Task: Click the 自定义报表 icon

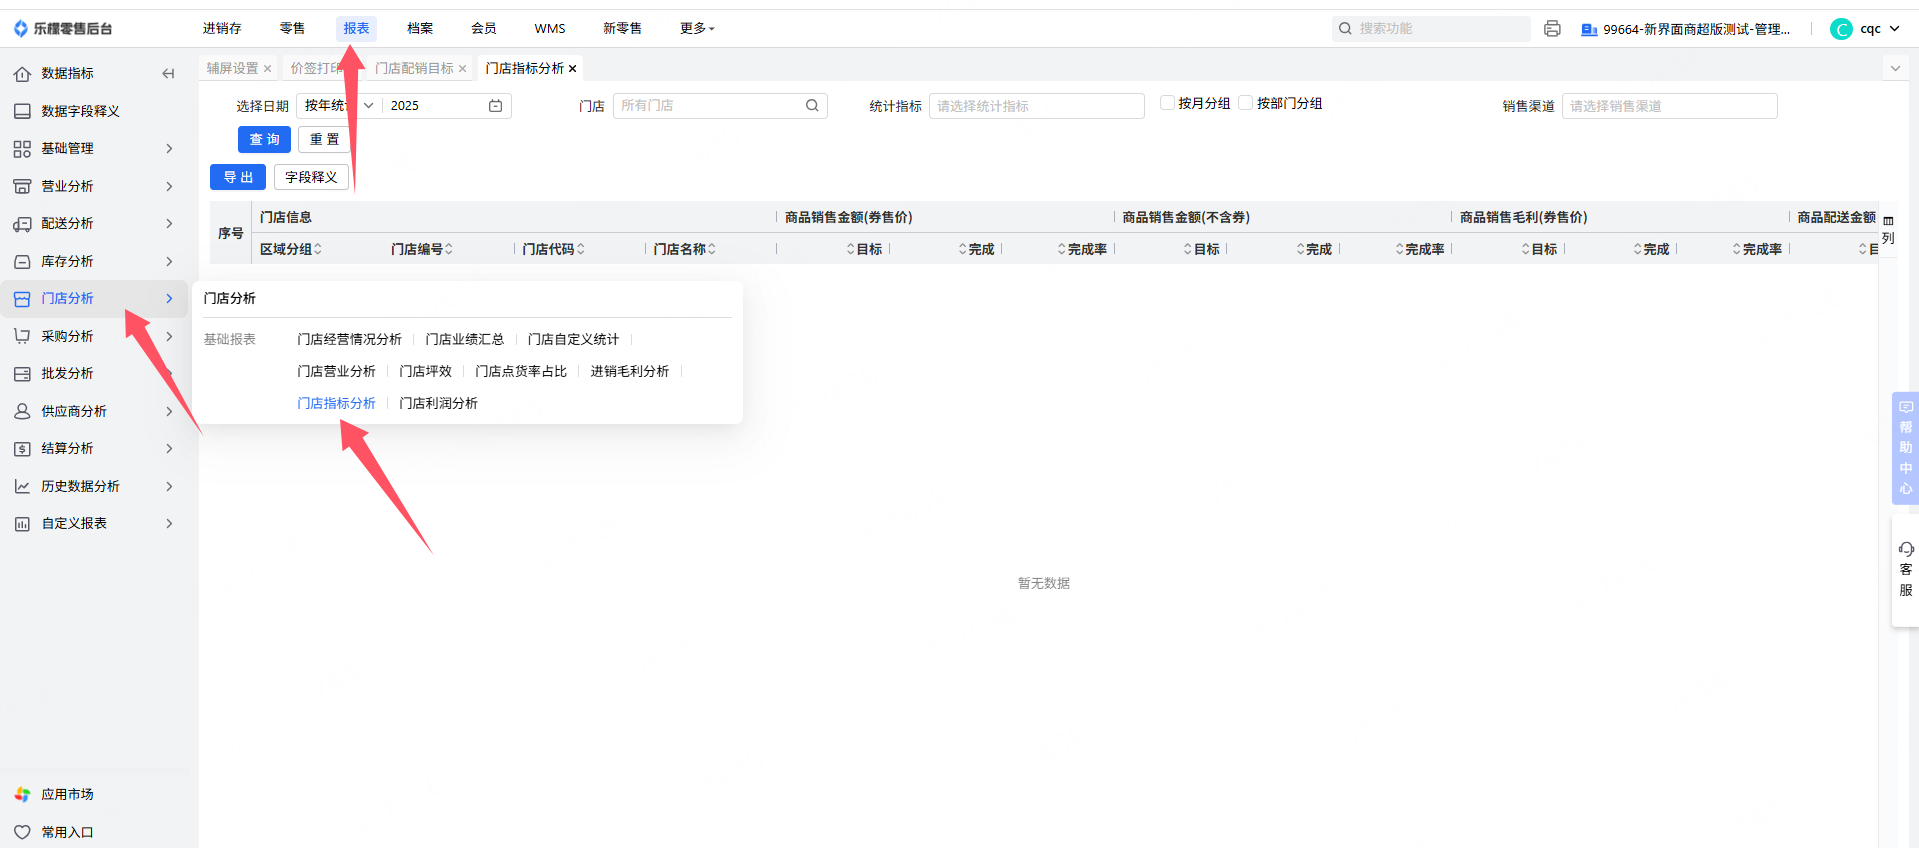Action: coord(22,524)
